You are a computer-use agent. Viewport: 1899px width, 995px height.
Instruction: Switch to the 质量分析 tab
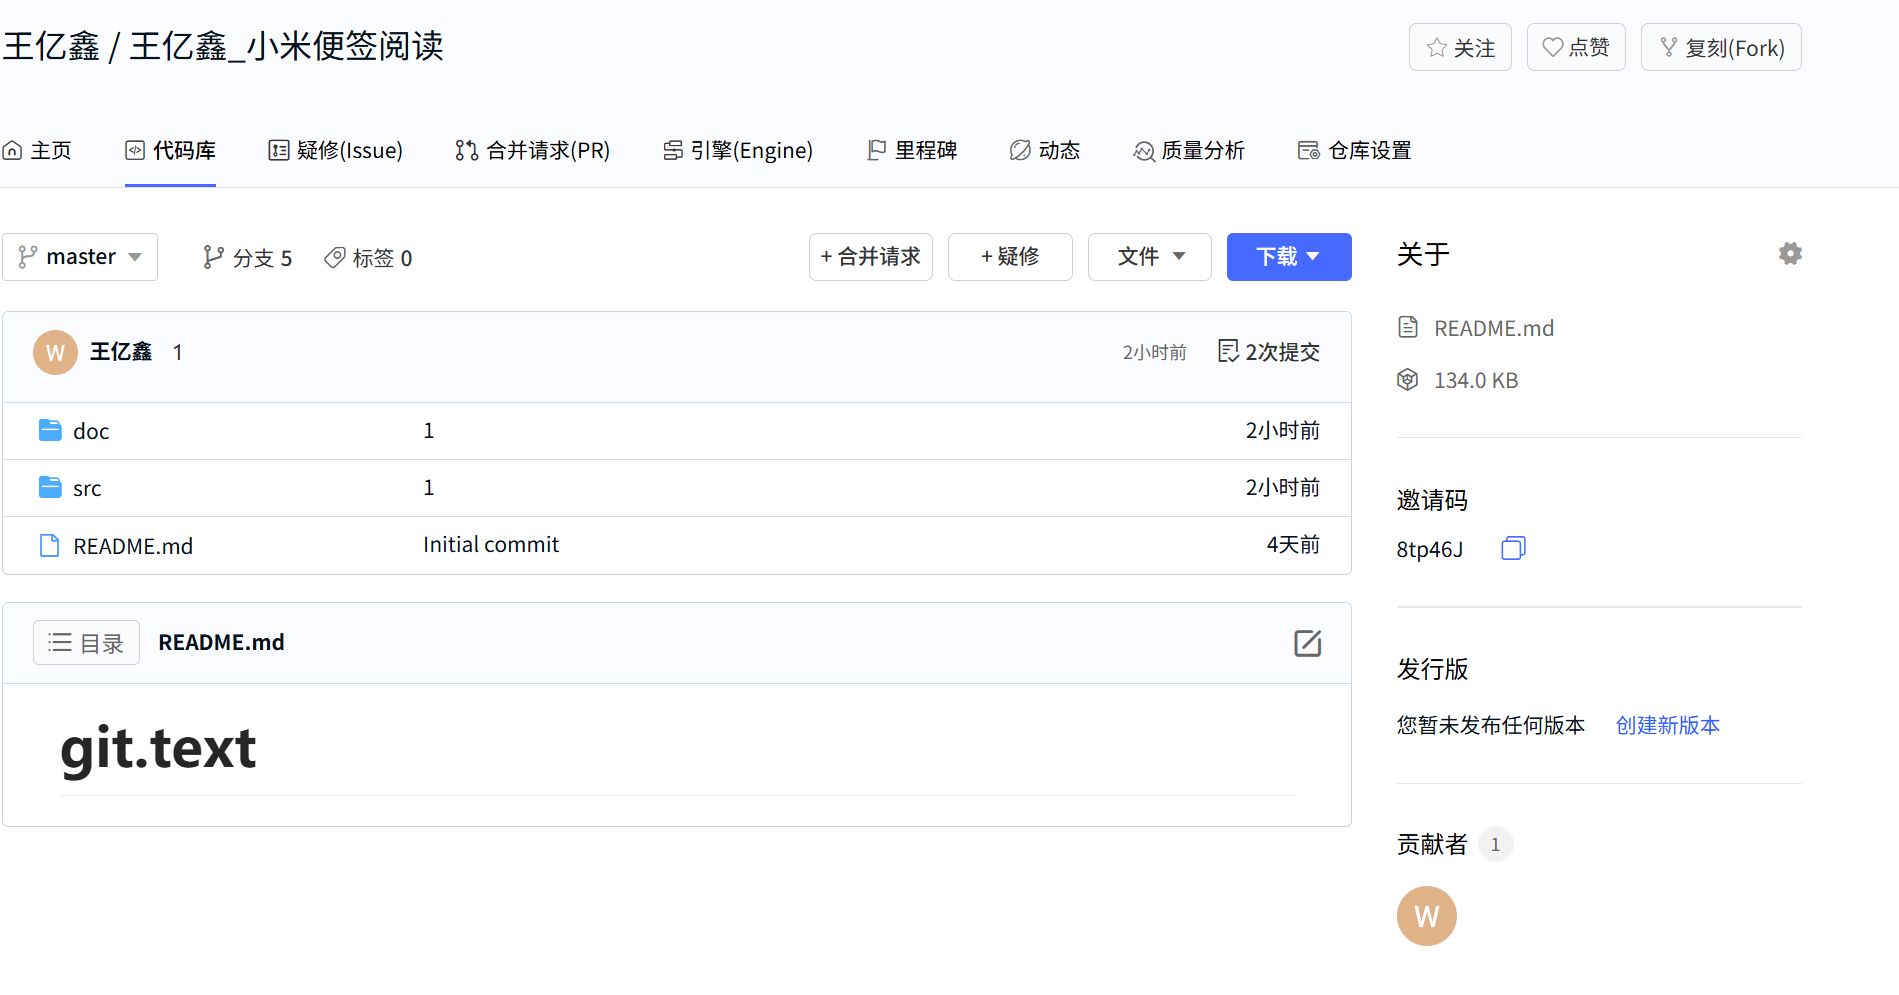[x=1189, y=150]
